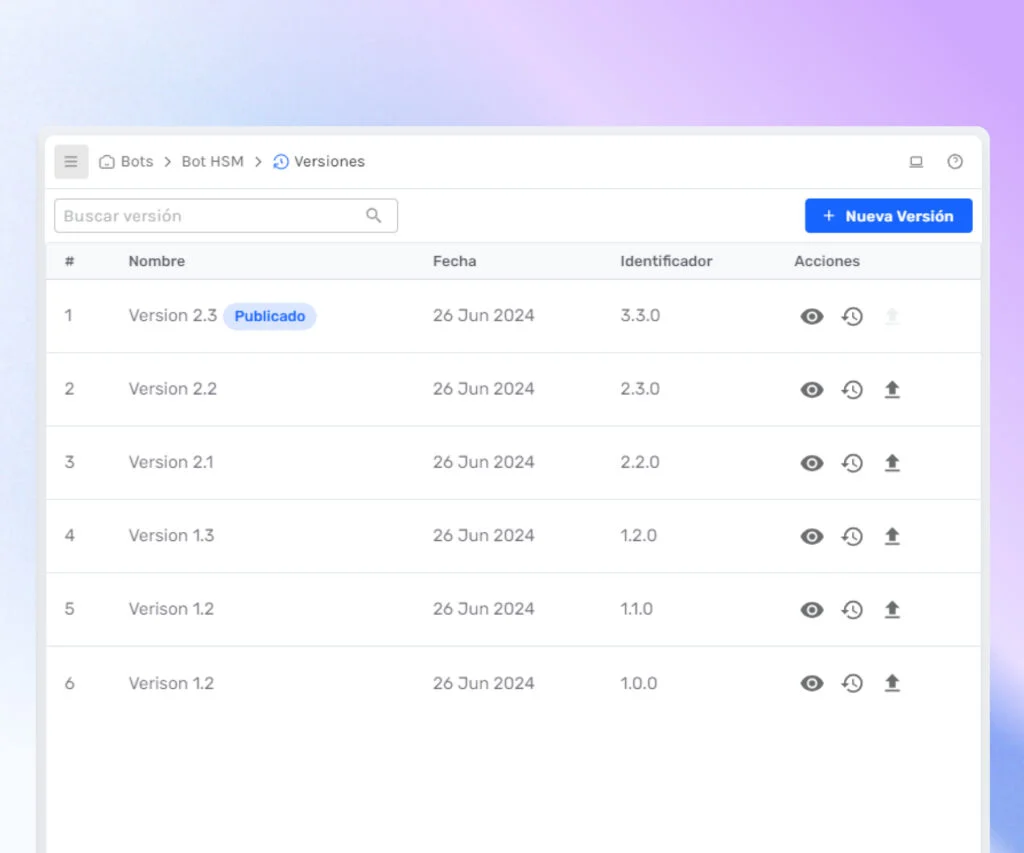
Task: Click the Fecha column header
Action: coord(454,261)
